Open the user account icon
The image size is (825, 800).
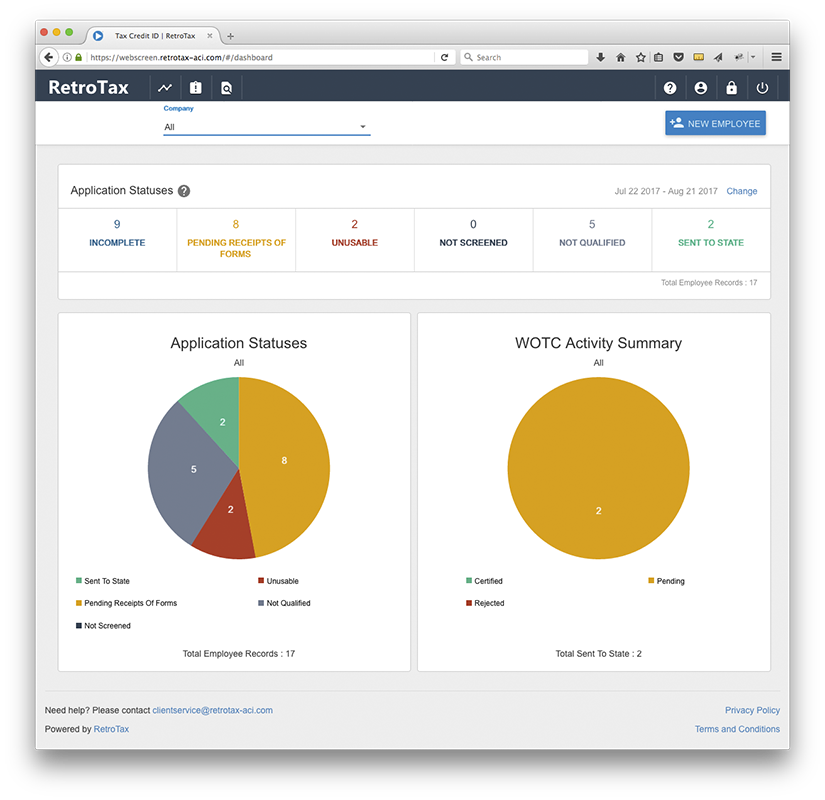(701, 88)
